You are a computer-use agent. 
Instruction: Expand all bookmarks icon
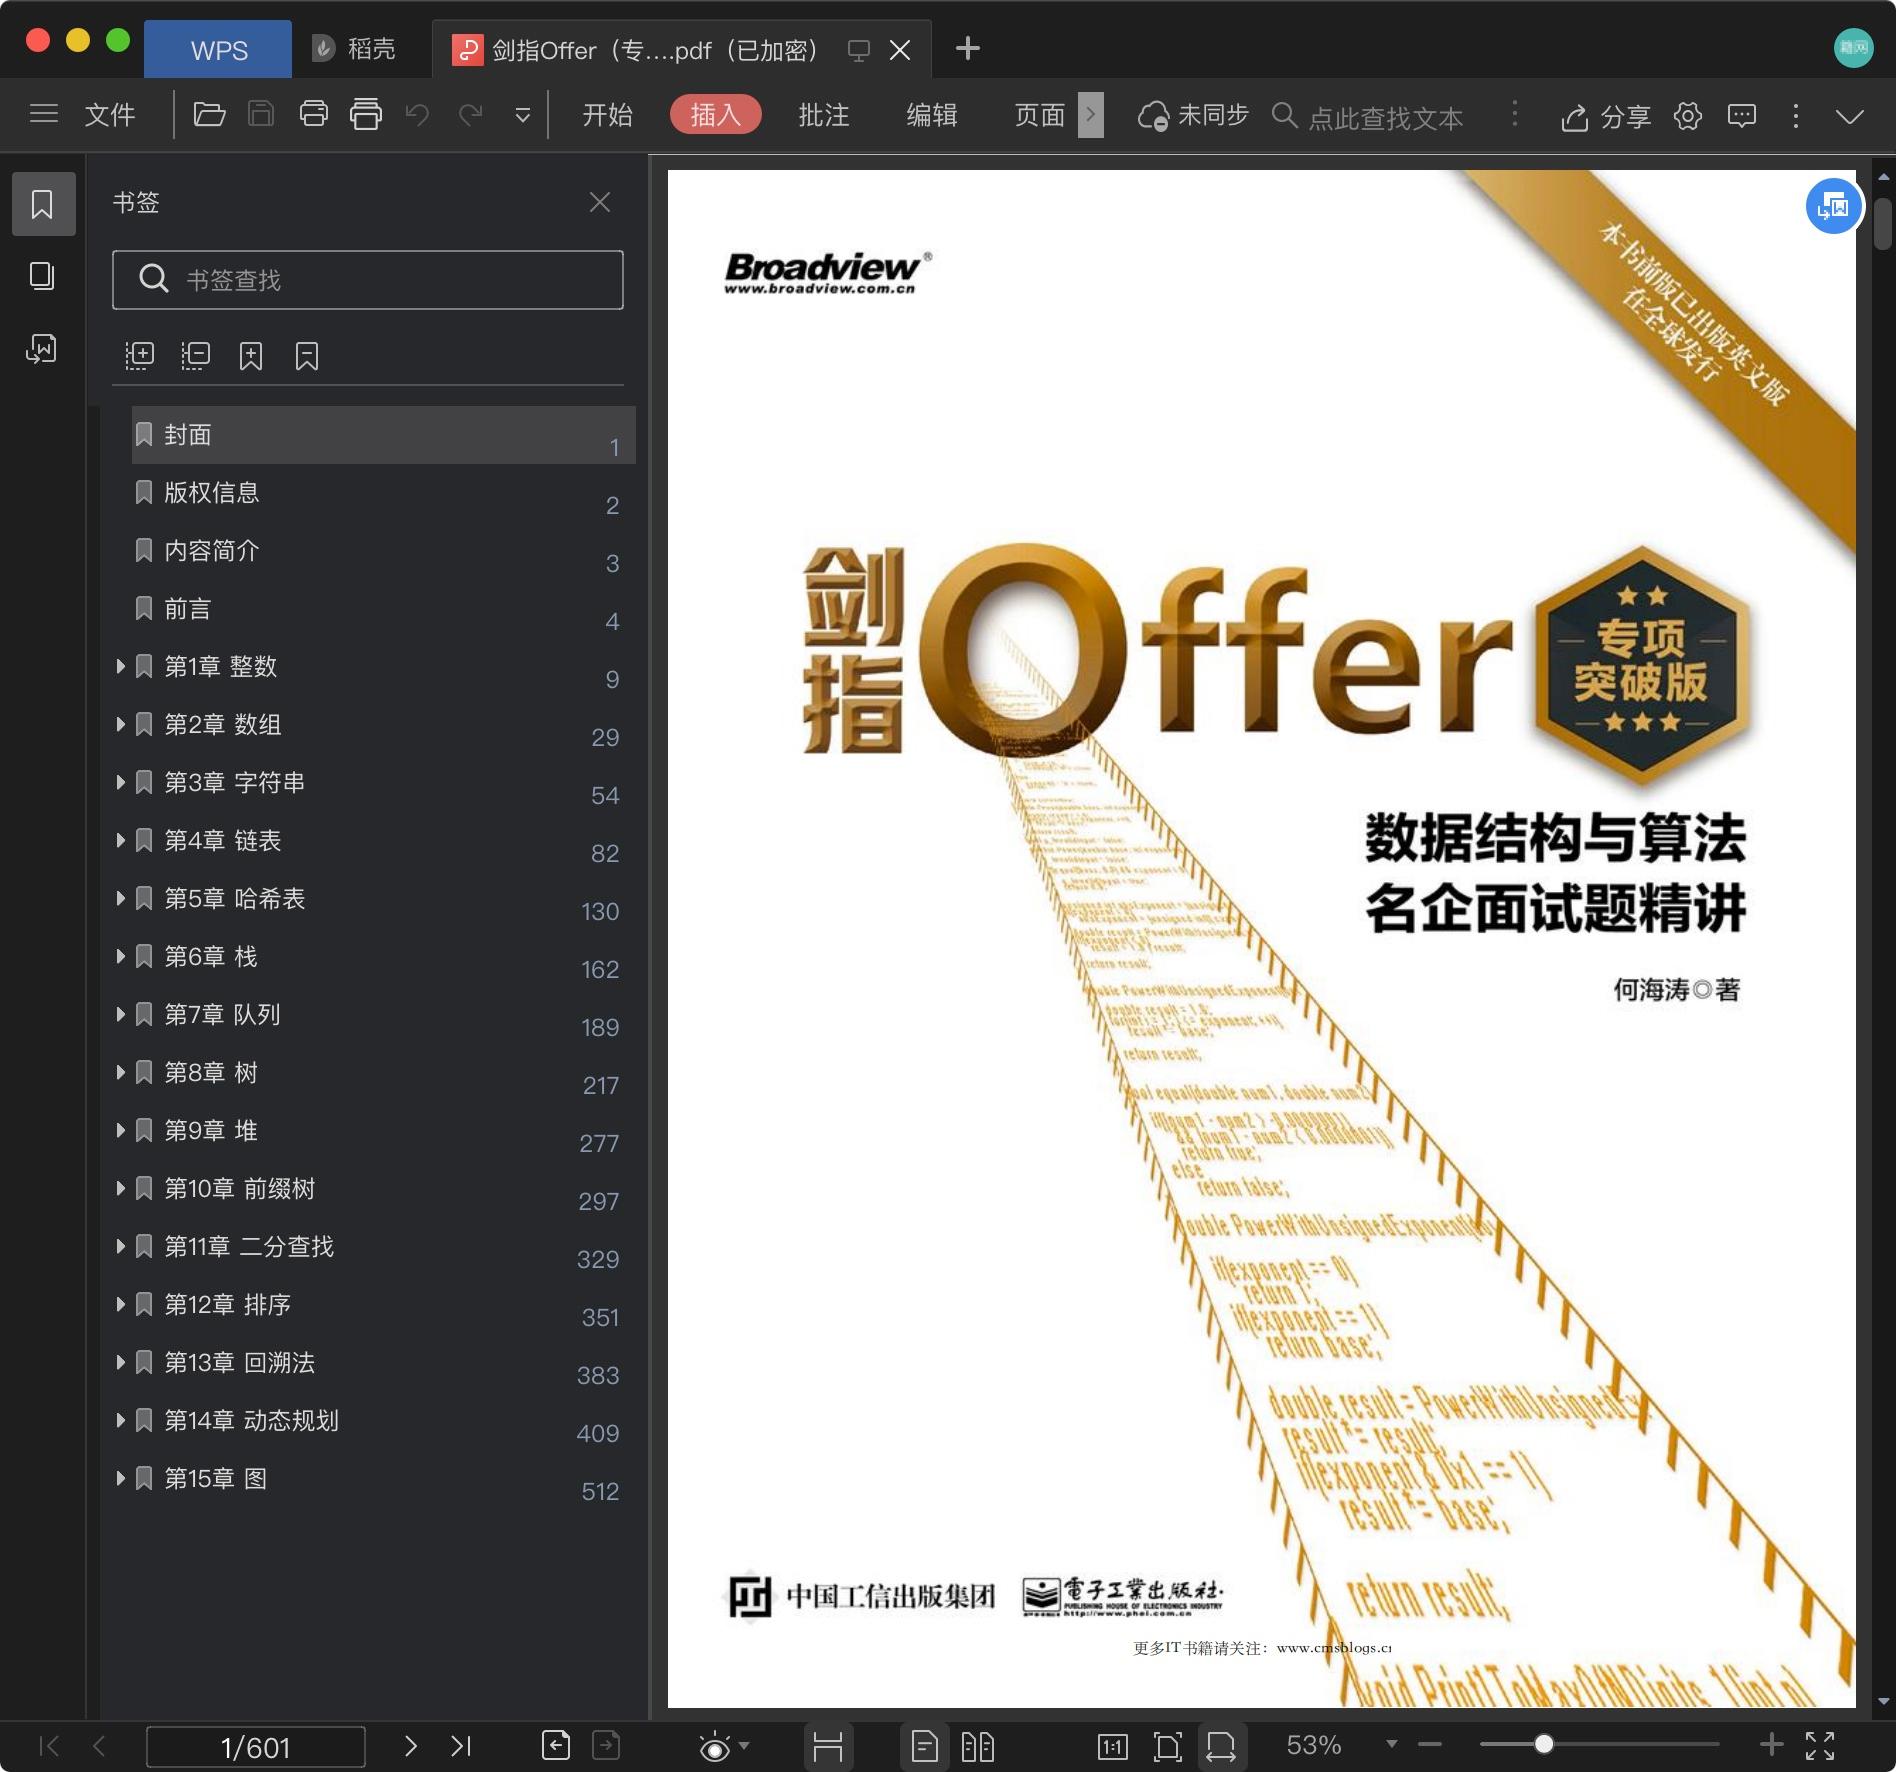pos(139,355)
